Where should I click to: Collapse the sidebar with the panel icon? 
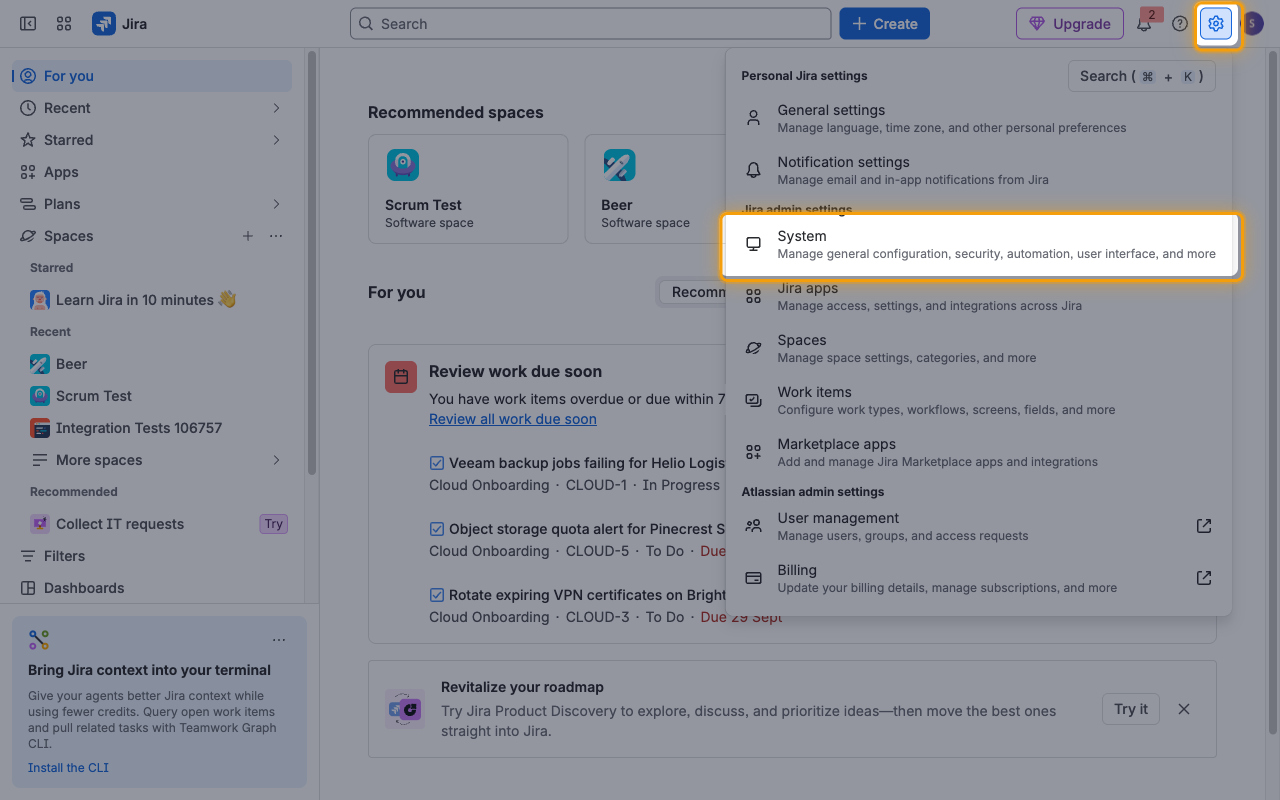[x=28, y=24]
